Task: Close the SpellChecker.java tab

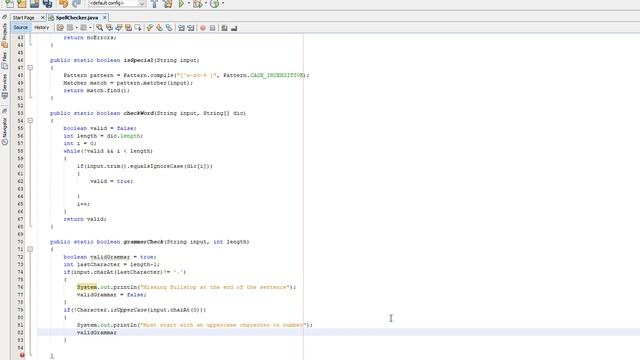Action: 104,18
